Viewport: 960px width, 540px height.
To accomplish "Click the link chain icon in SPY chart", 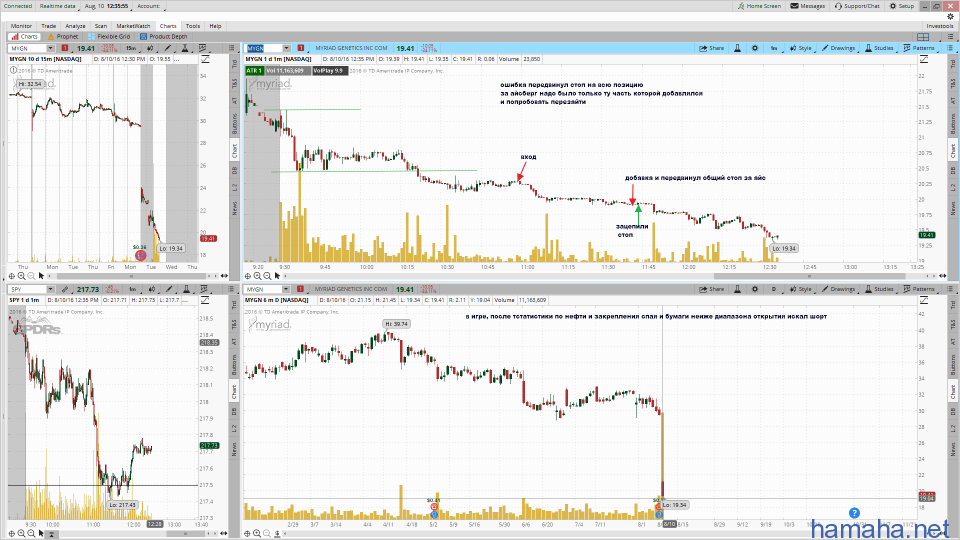I will click(x=65, y=290).
